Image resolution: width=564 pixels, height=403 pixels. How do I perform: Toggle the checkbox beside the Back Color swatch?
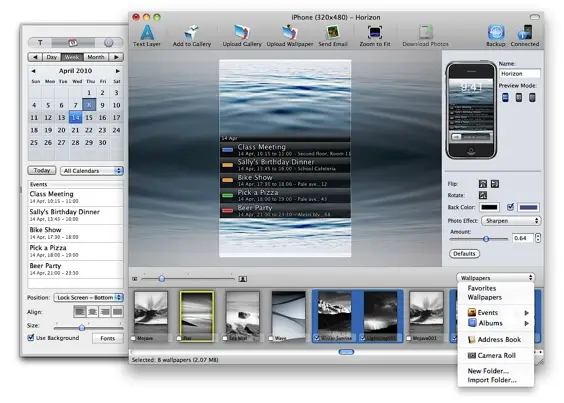pyautogui.click(x=510, y=207)
